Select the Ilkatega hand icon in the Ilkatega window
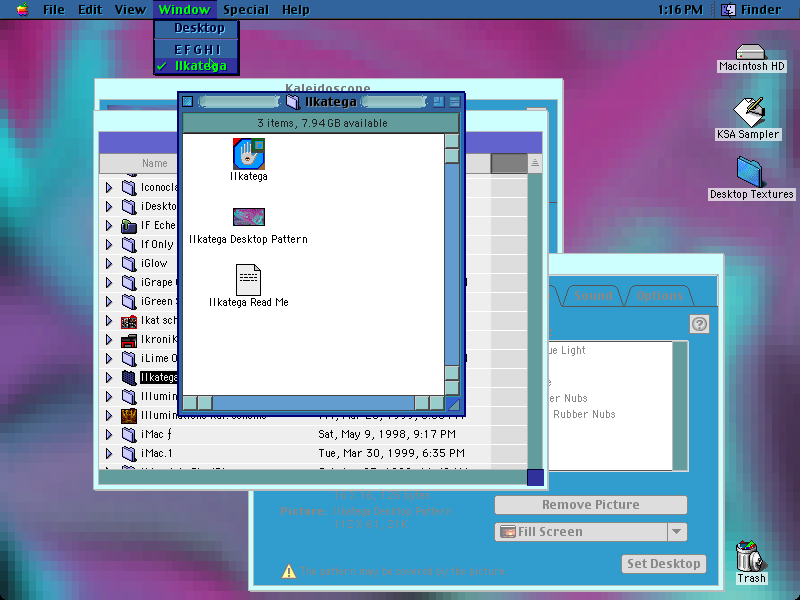Screen dimensions: 800x600 click(x=248, y=154)
